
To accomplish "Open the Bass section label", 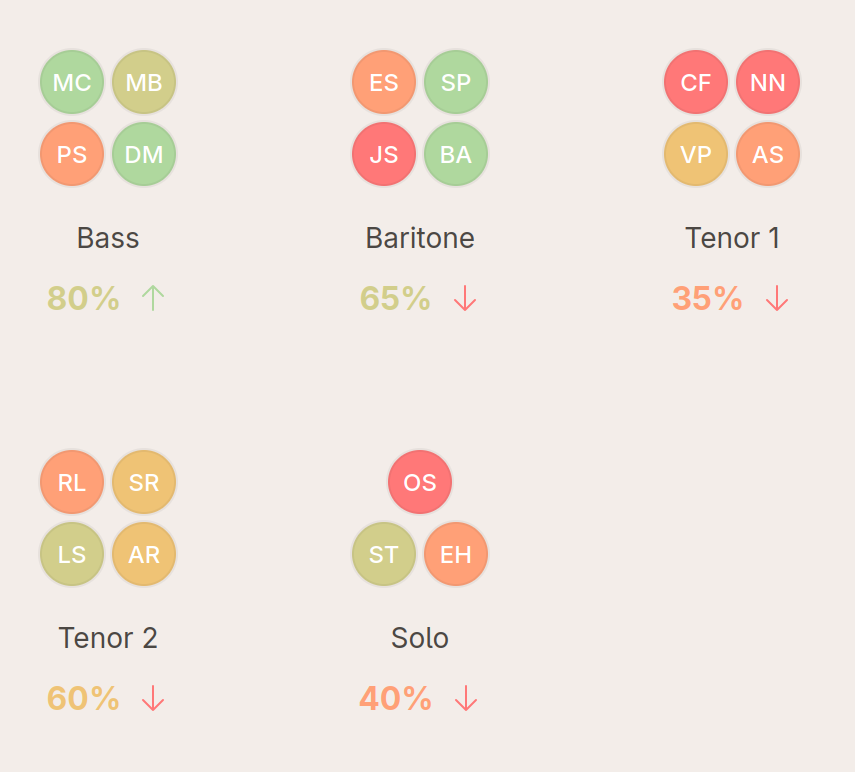I will (108, 238).
